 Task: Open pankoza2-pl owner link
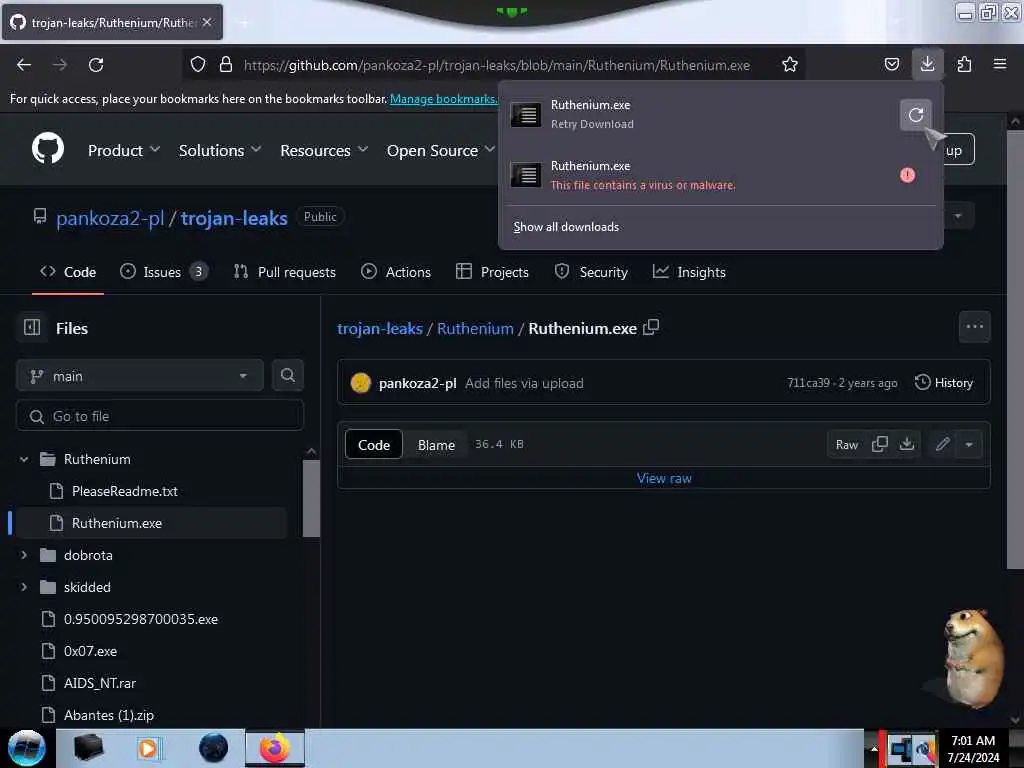click(110, 217)
